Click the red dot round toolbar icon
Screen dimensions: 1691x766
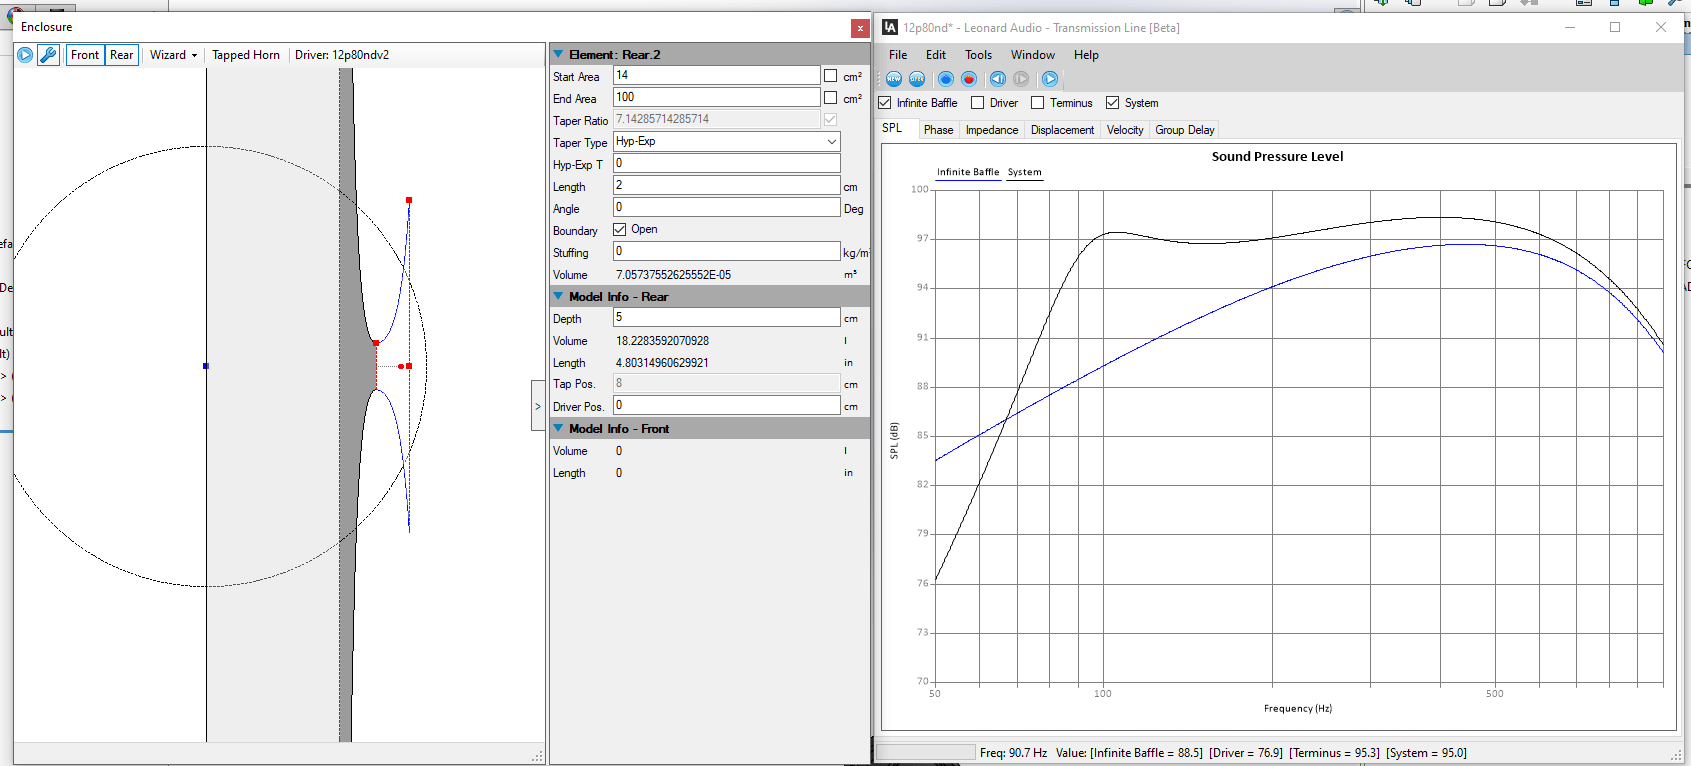(969, 79)
